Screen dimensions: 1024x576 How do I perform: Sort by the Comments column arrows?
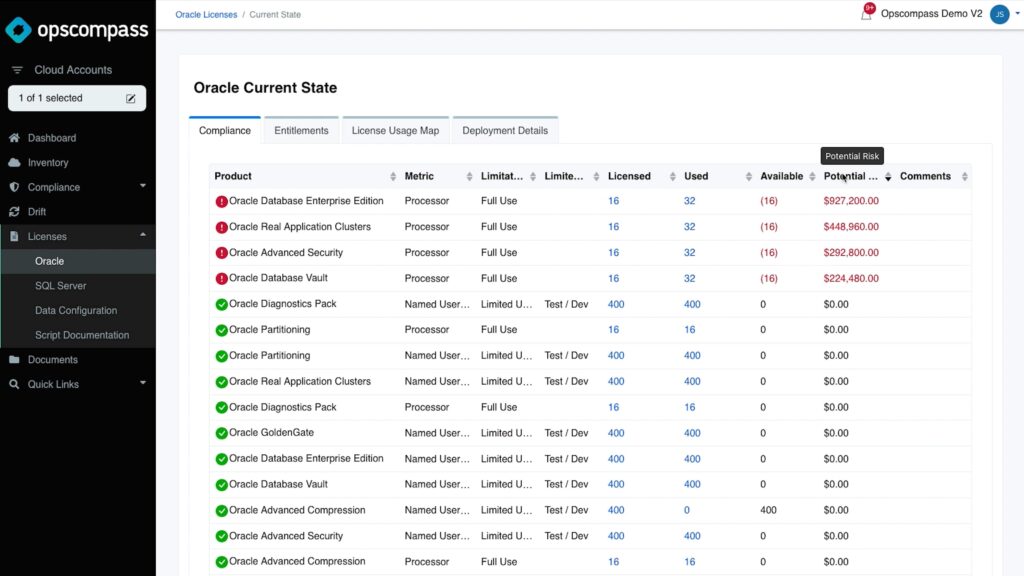965,176
